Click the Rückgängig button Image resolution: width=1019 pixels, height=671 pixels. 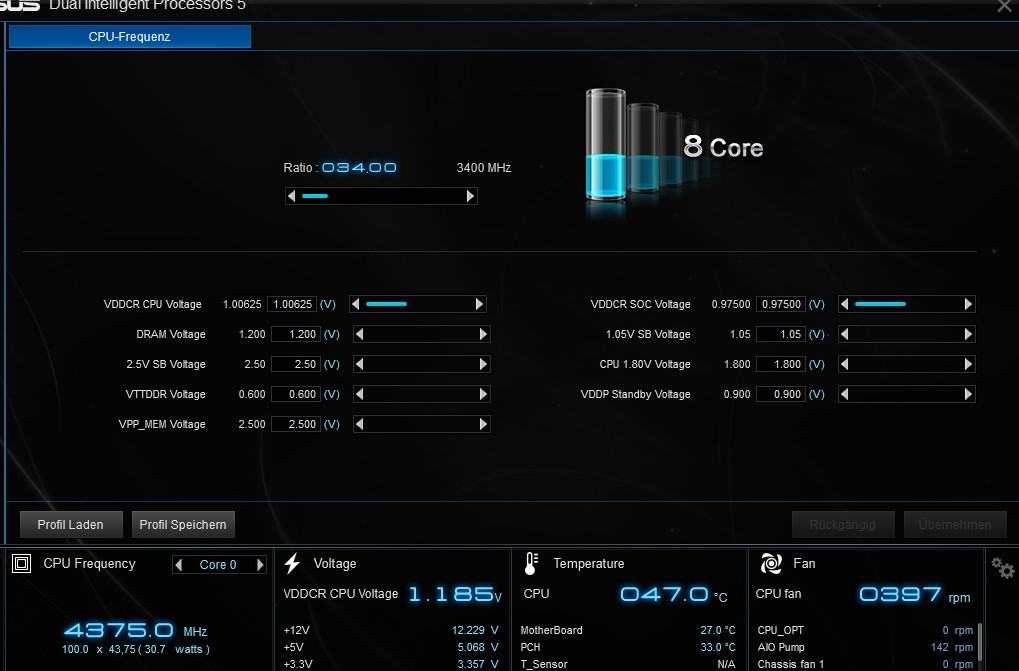(x=843, y=524)
